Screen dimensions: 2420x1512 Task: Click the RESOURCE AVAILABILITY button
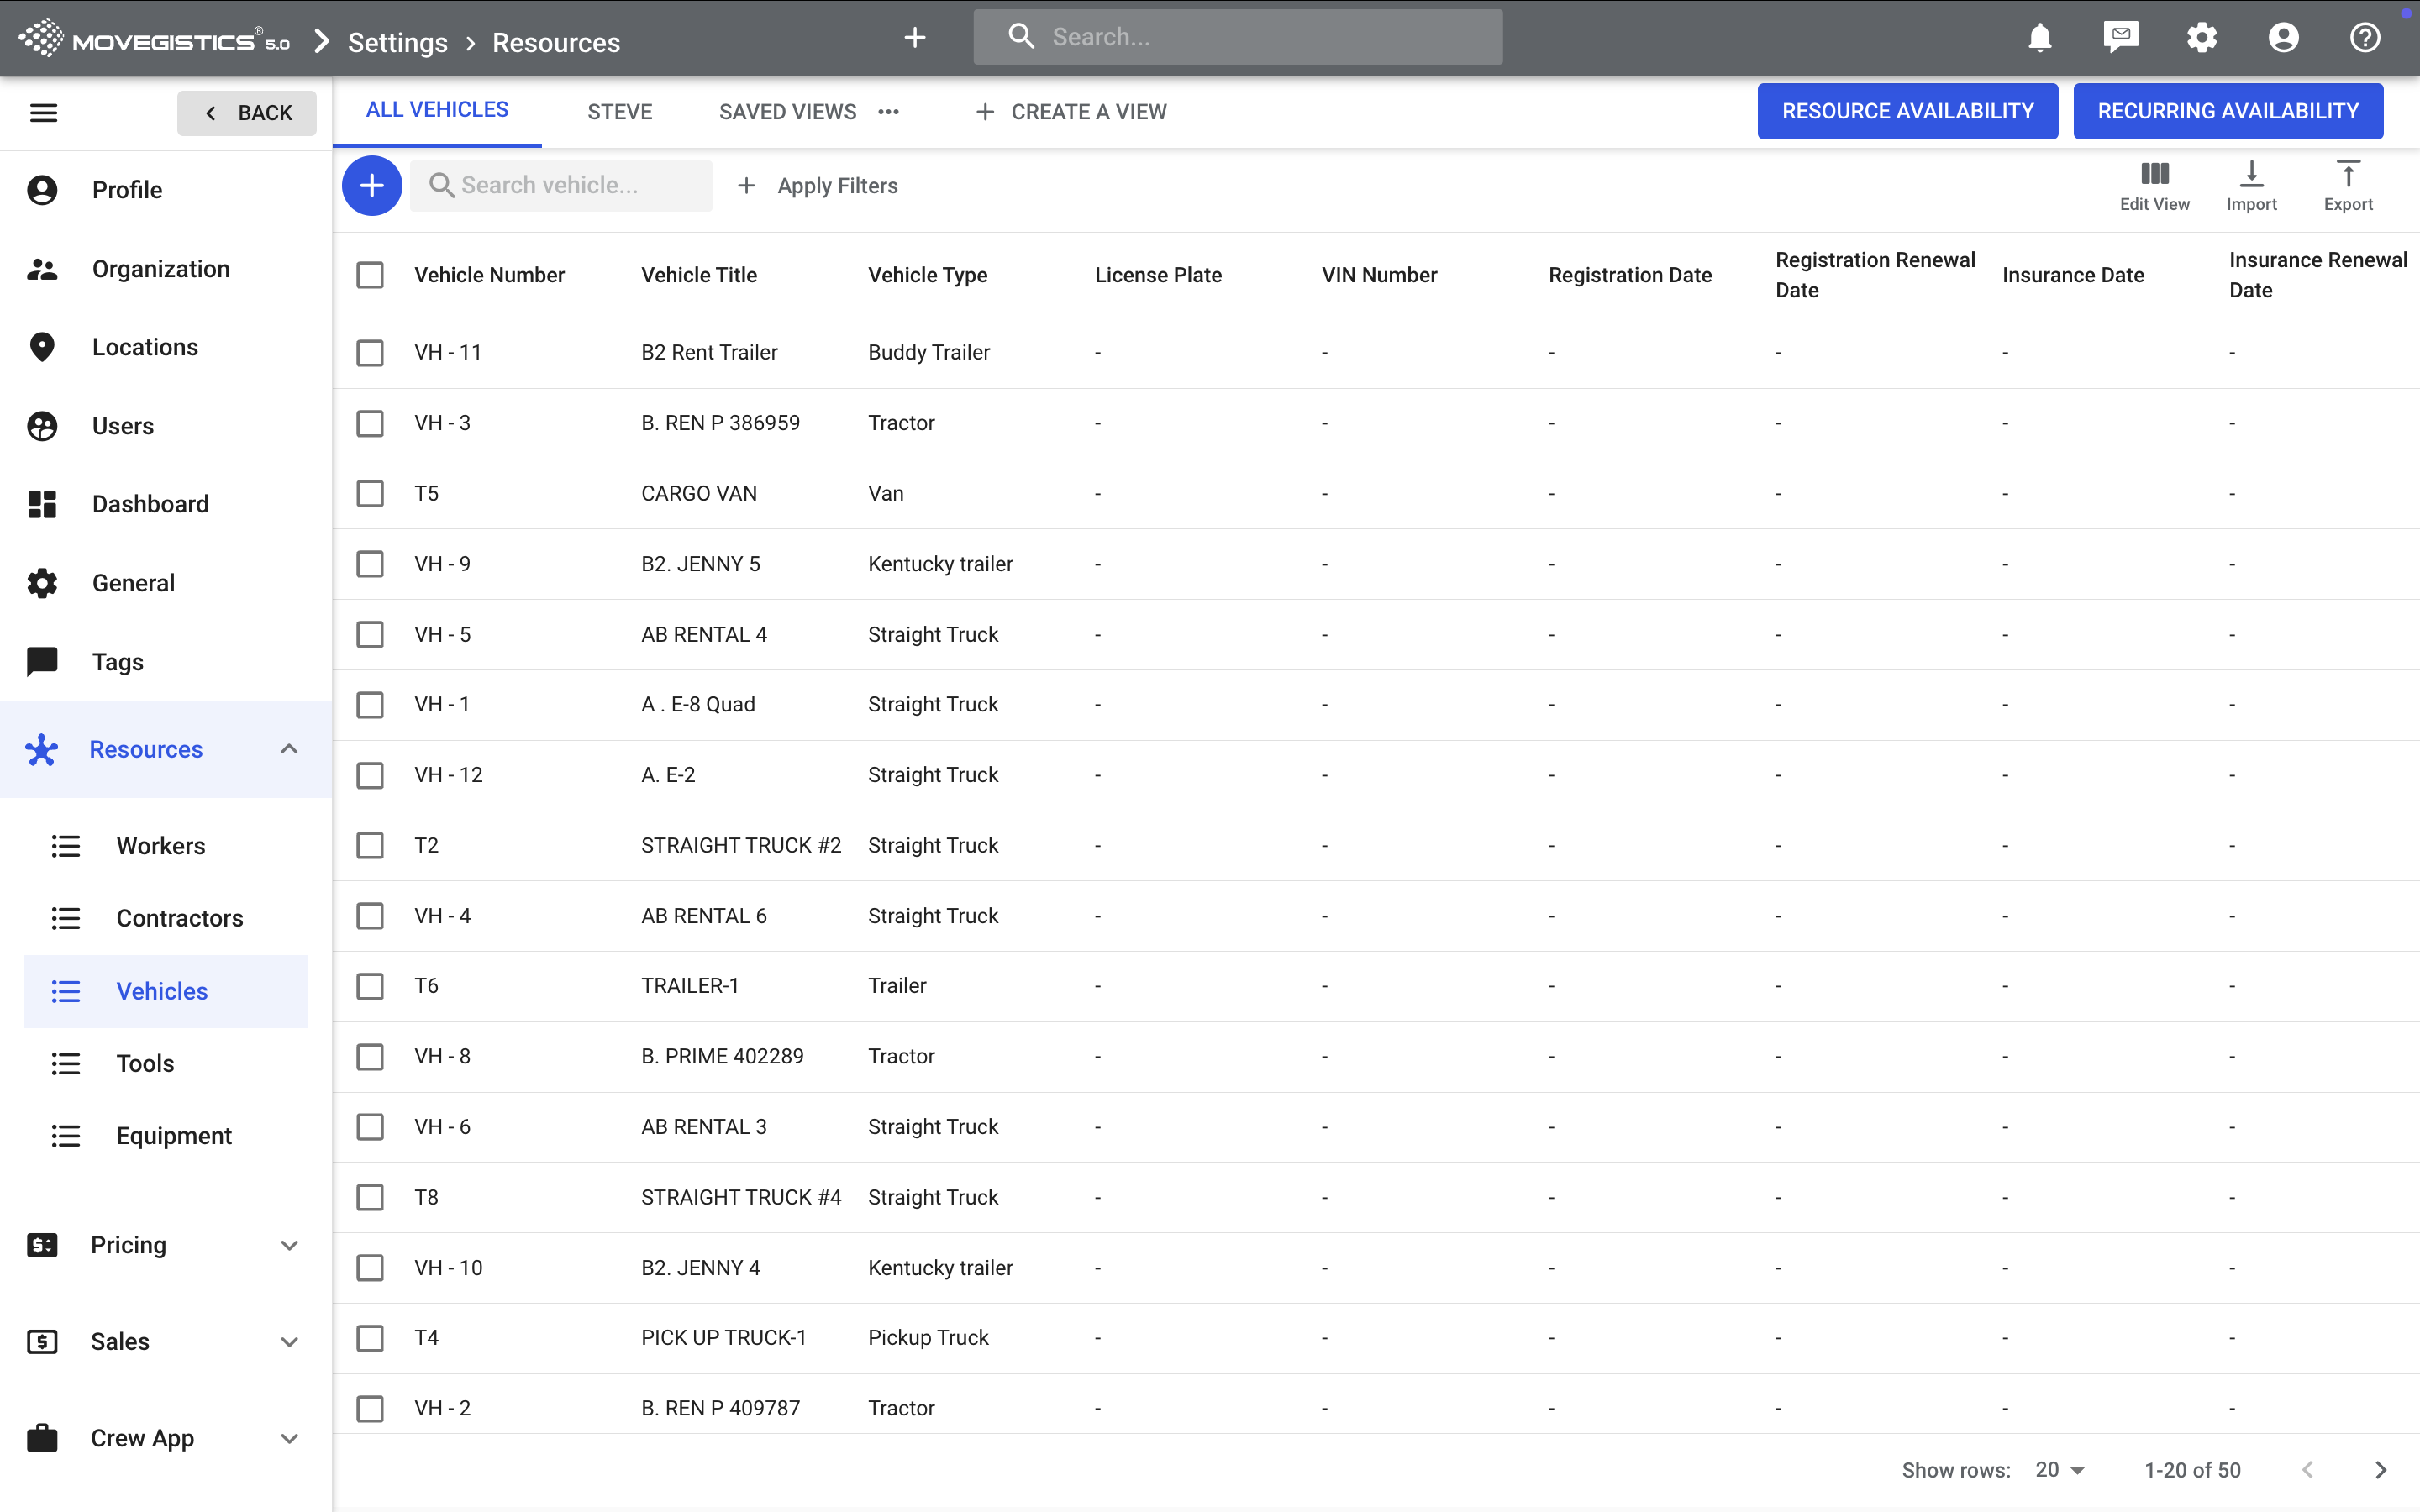(1907, 111)
